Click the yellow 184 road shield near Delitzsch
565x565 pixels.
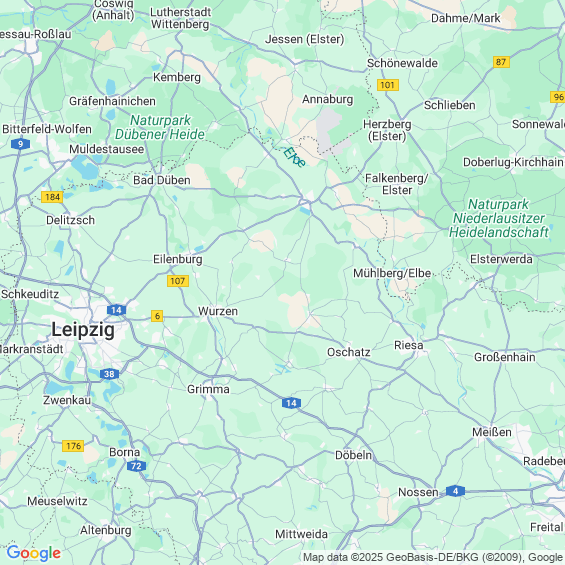pos(52,197)
